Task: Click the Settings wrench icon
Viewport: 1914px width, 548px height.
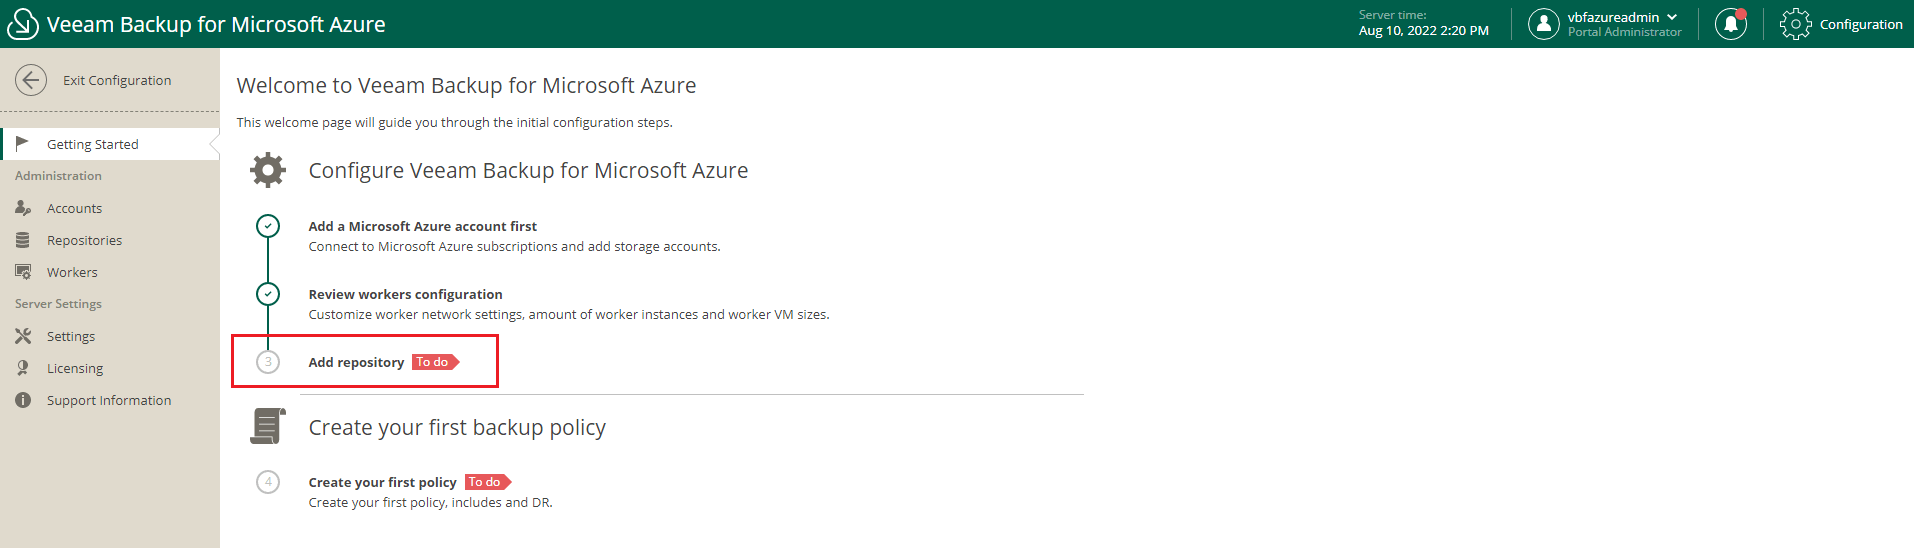Action: (23, 336)
